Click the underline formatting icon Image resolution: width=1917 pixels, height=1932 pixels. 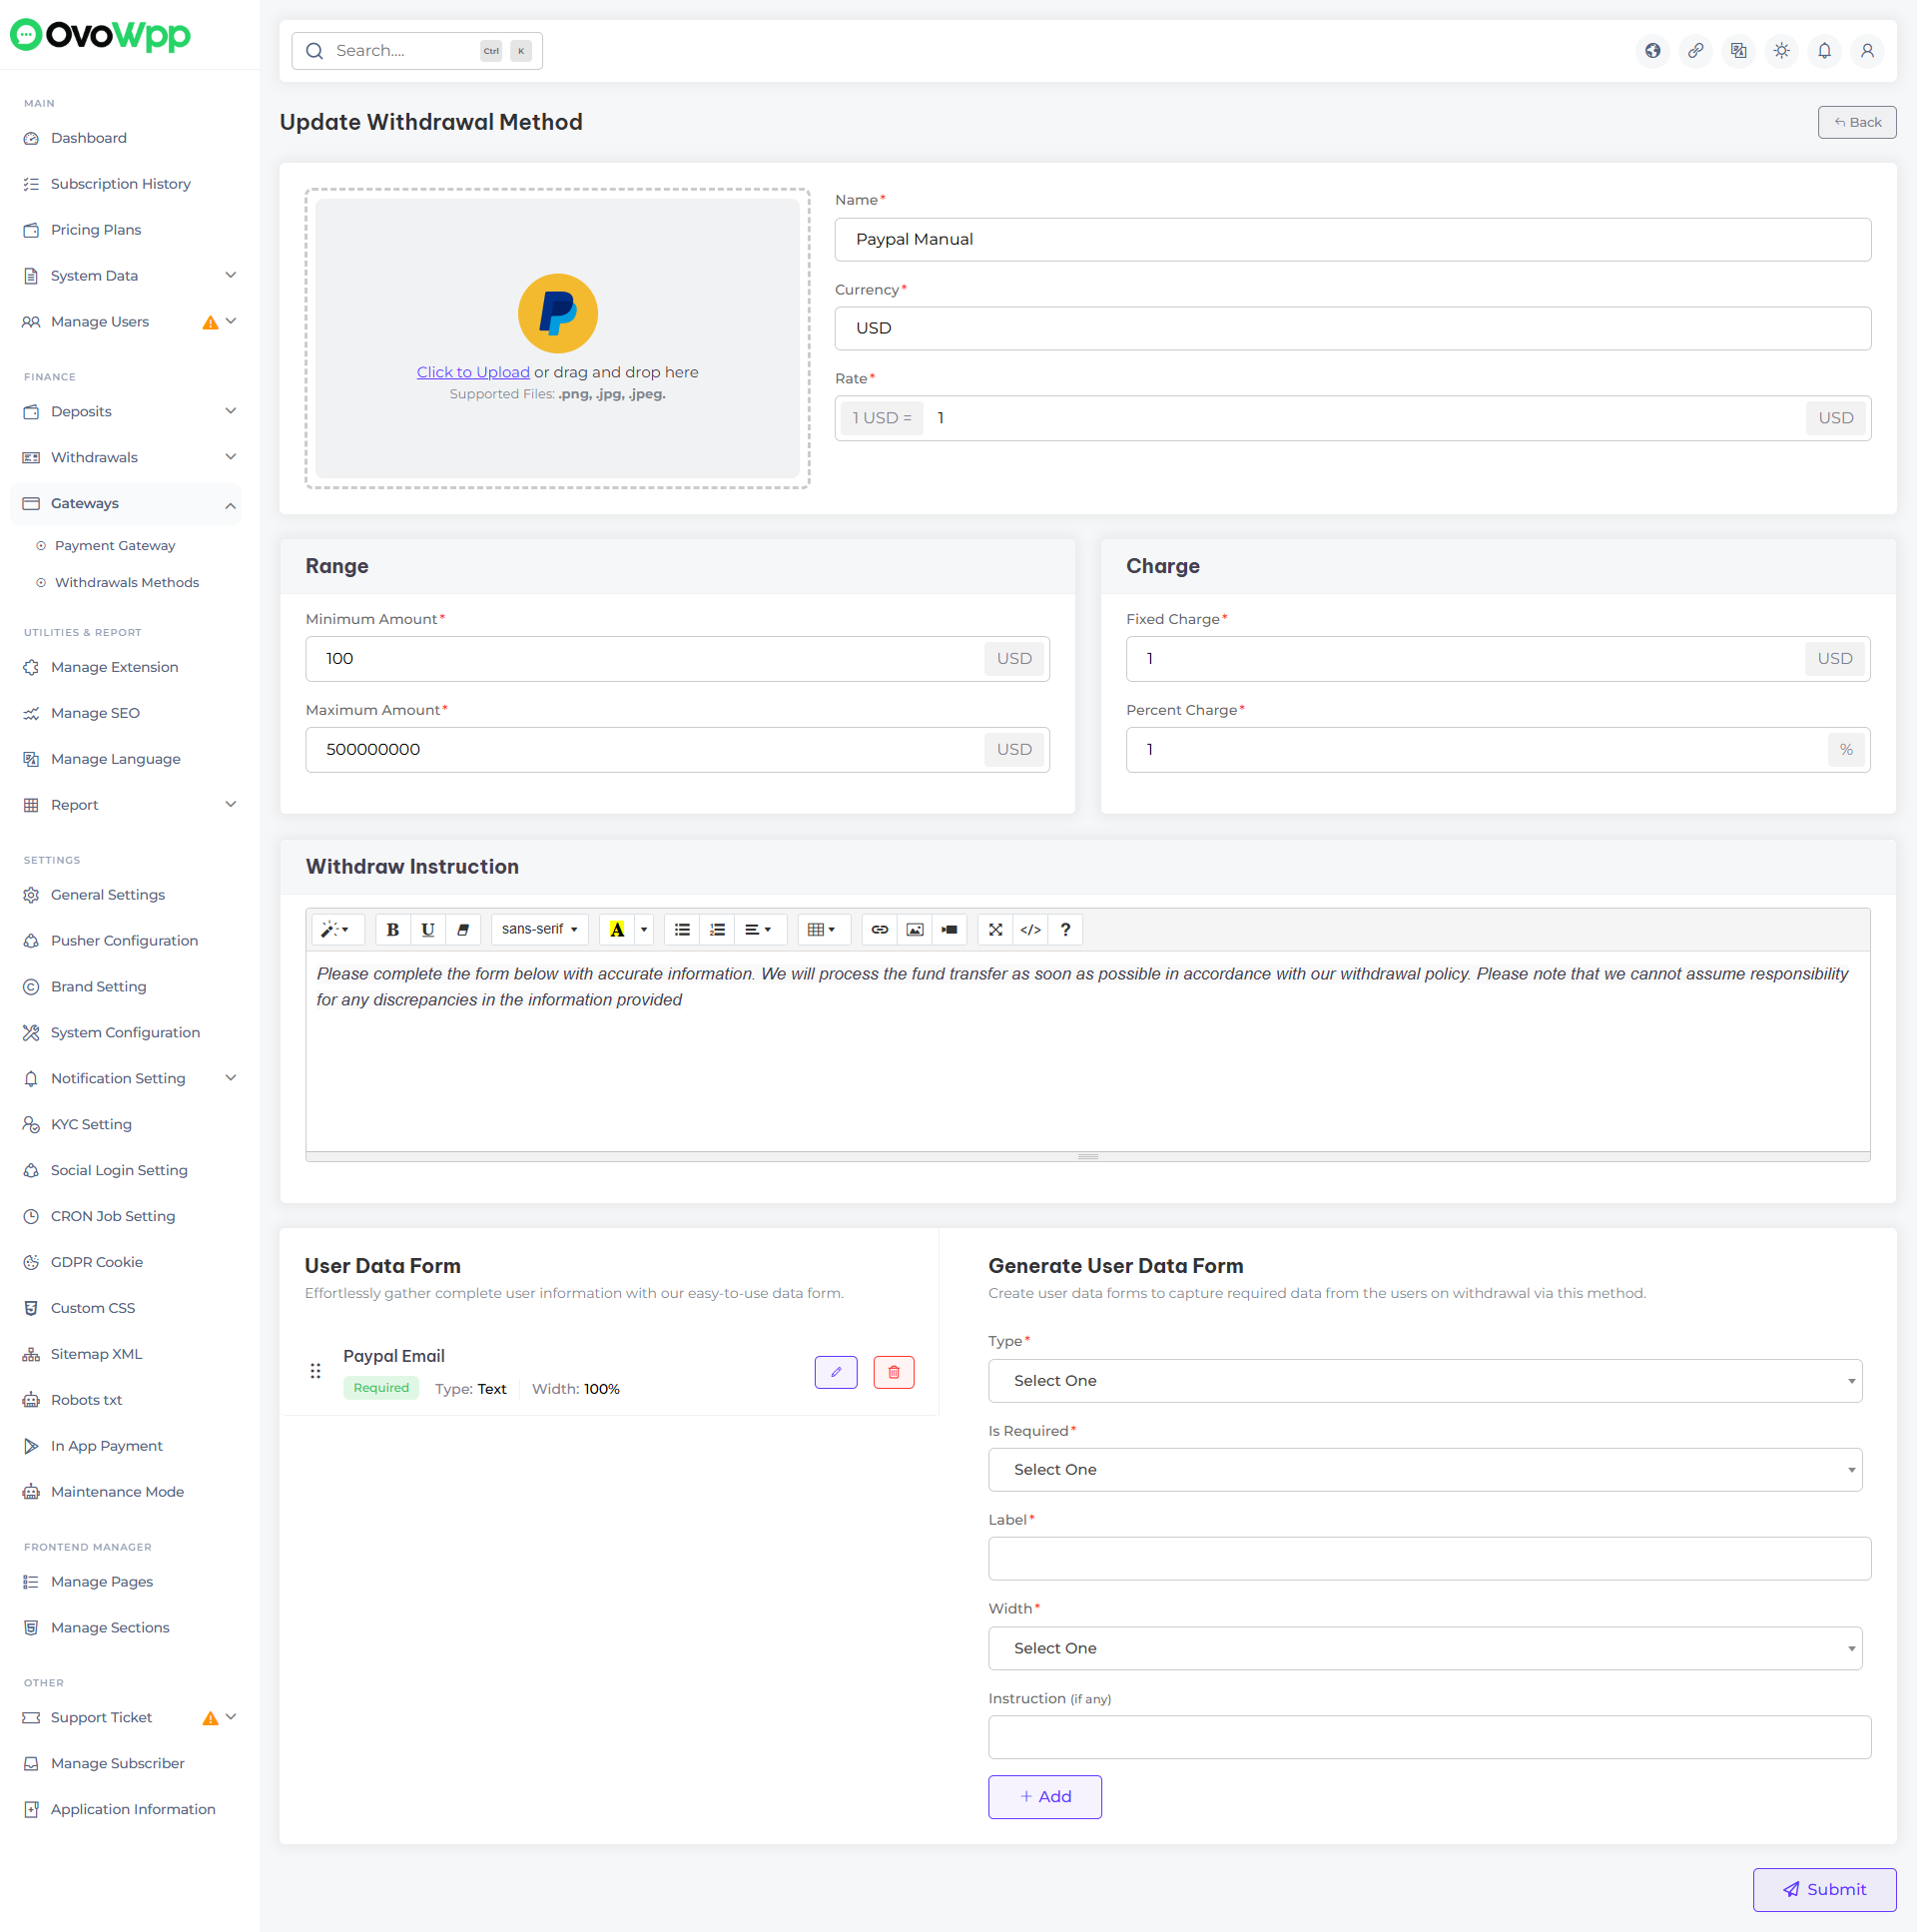tap(428, 929)
